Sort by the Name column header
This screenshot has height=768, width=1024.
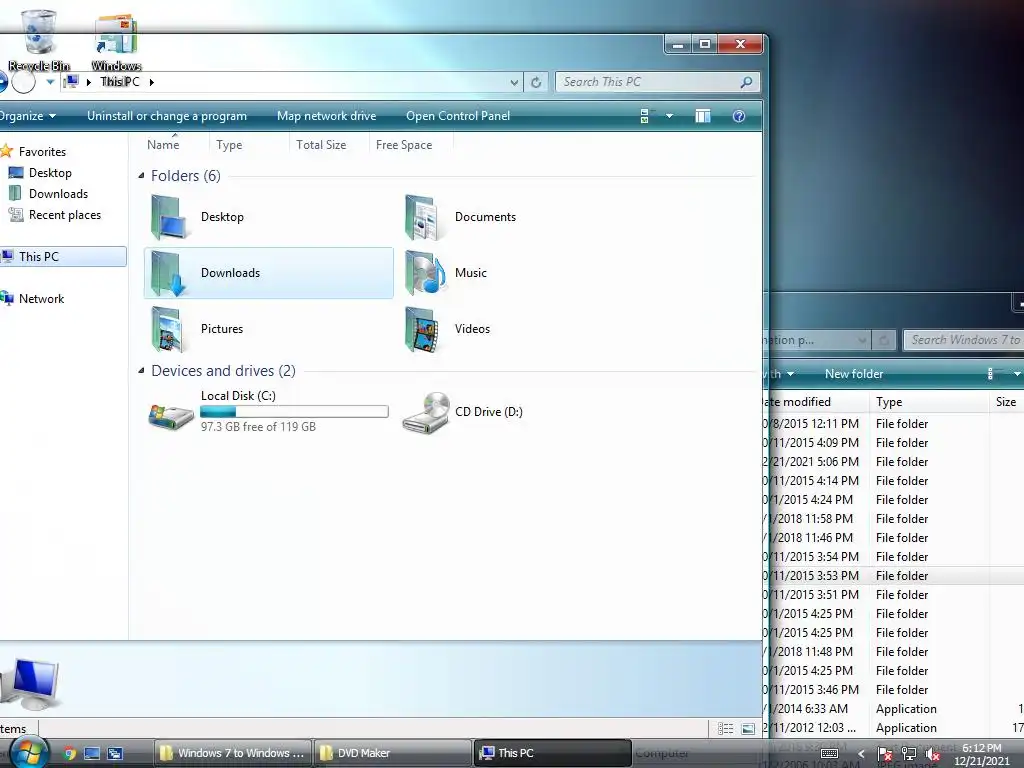(x=163, y=145)
